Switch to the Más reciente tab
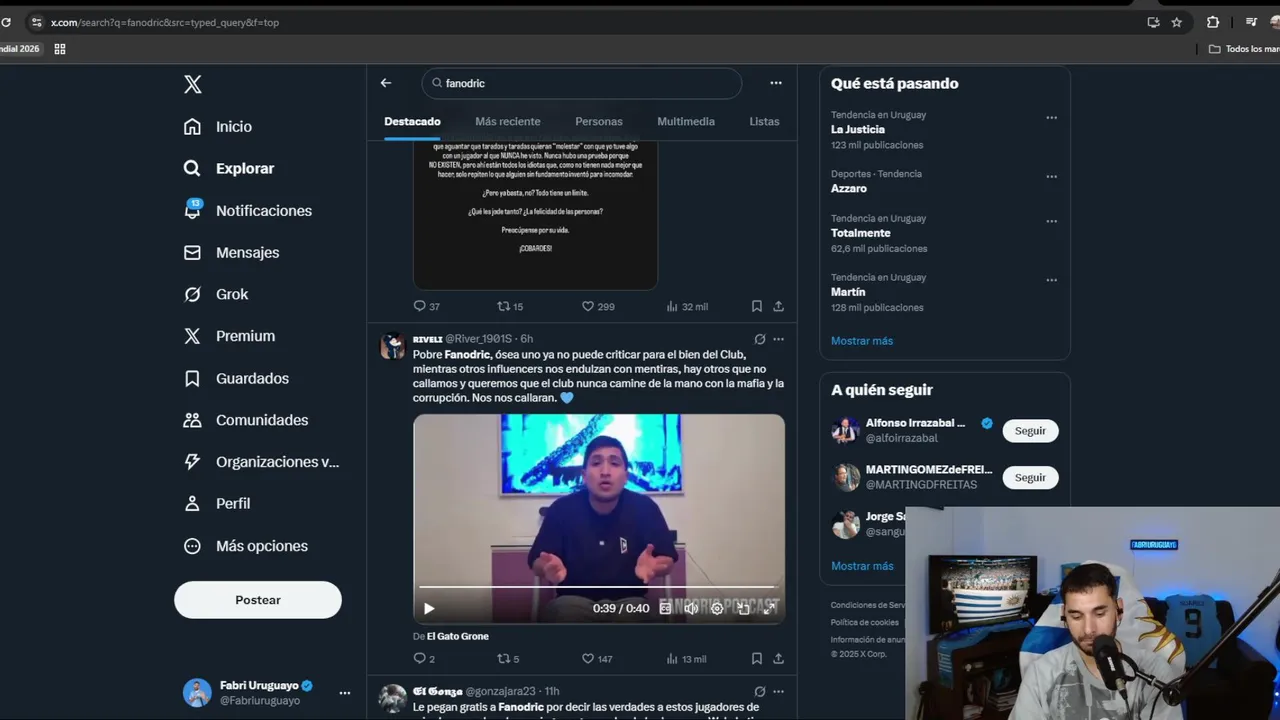 pos(507,122)
